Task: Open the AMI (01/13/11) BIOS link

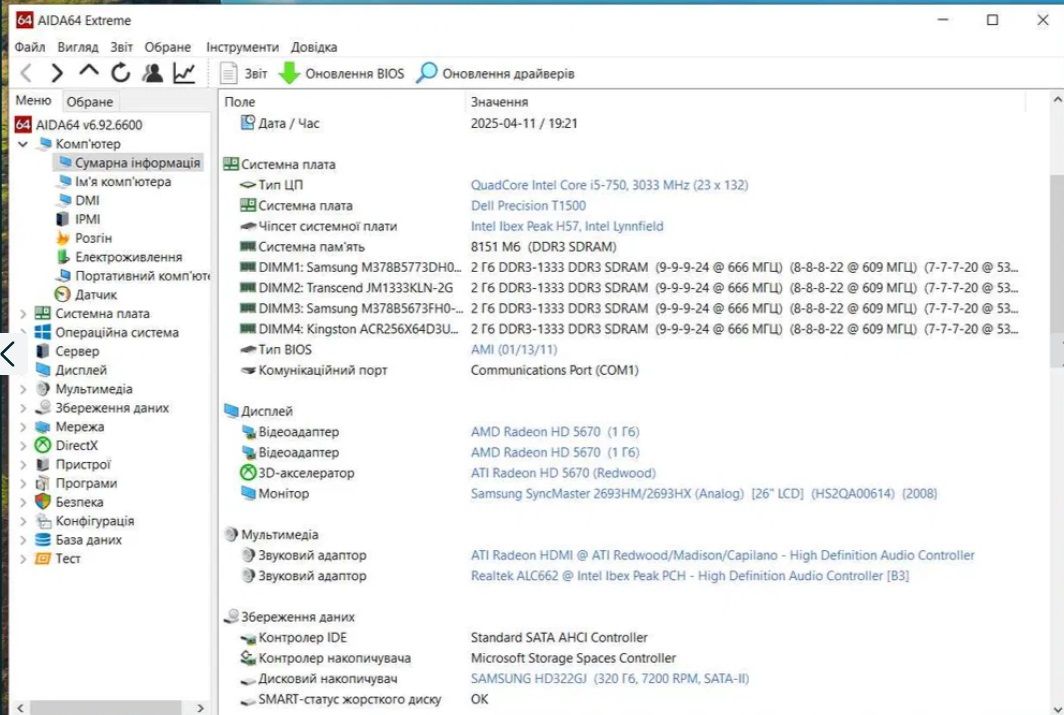Action: pyautogui.click(x=514, y=349)
